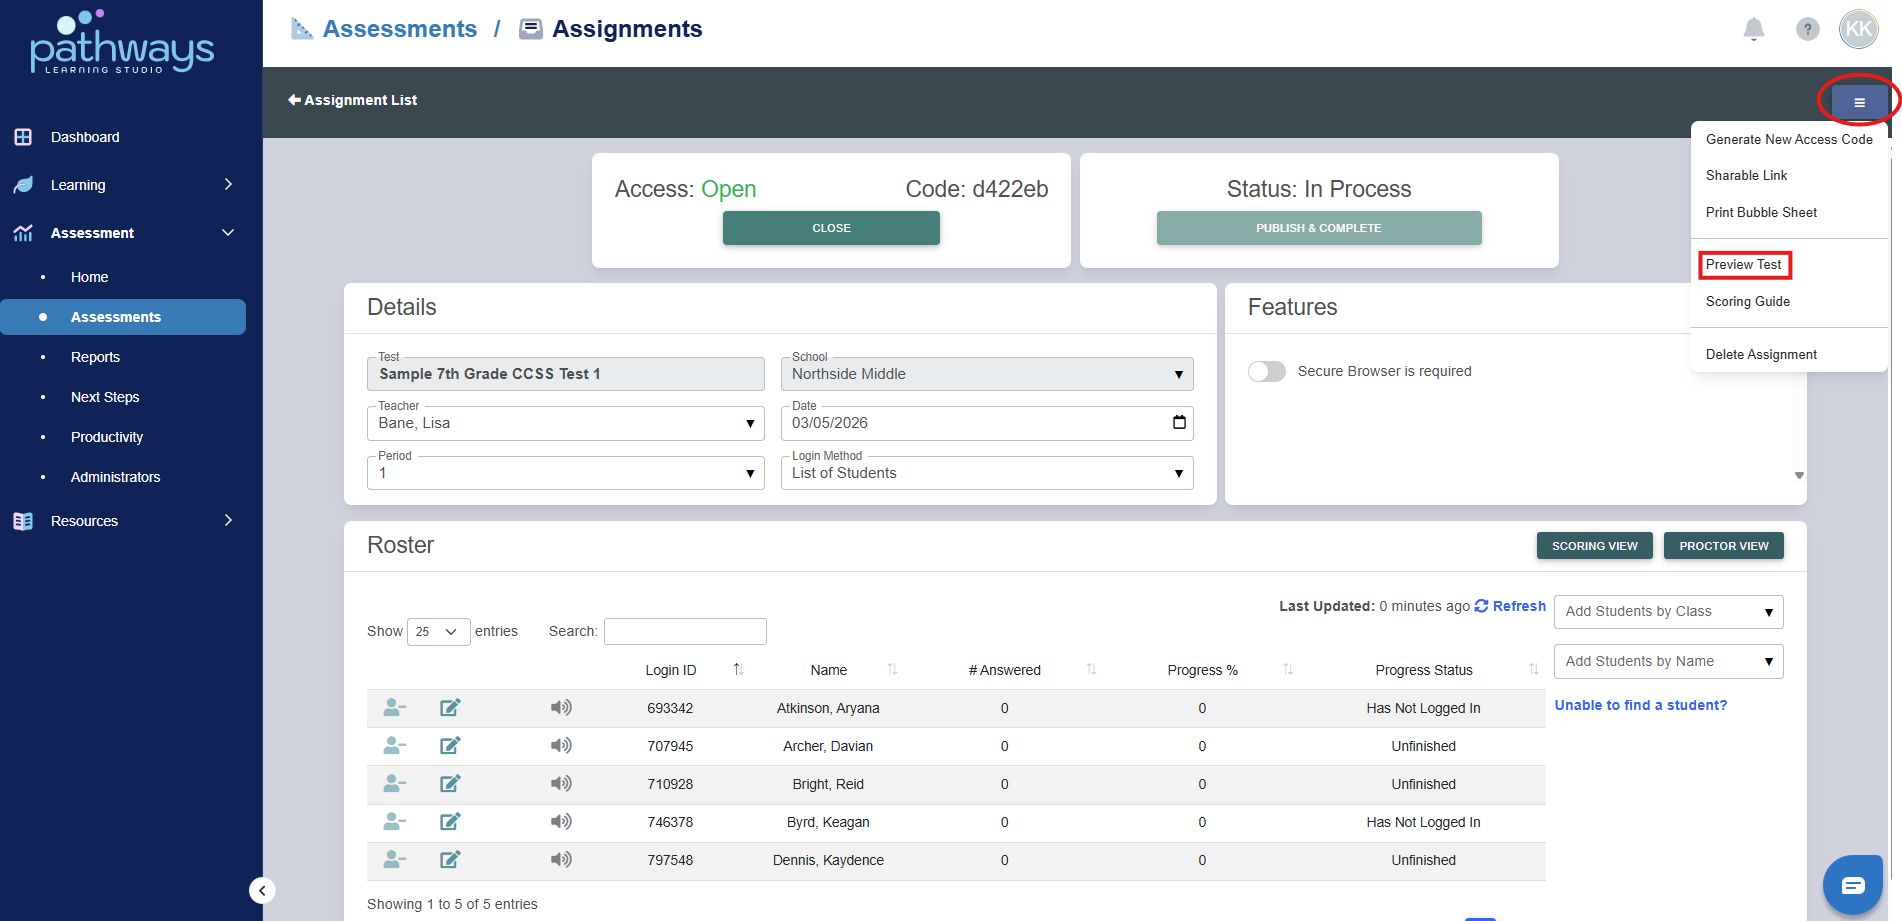Audio speaker icon for Dennis, Kaydence
Viewport: 1902px width, 921px height.
(561, 860)
